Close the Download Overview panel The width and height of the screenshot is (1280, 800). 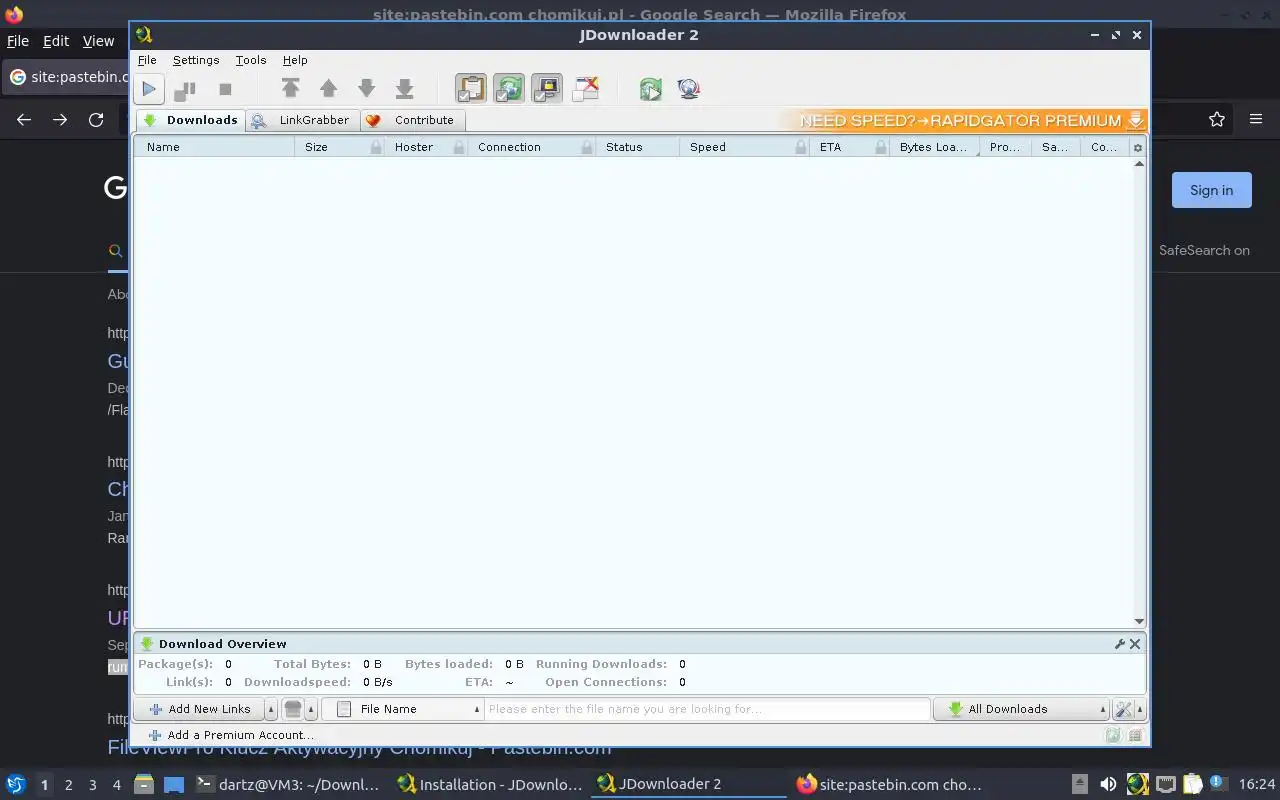[x=1135, y=644]
